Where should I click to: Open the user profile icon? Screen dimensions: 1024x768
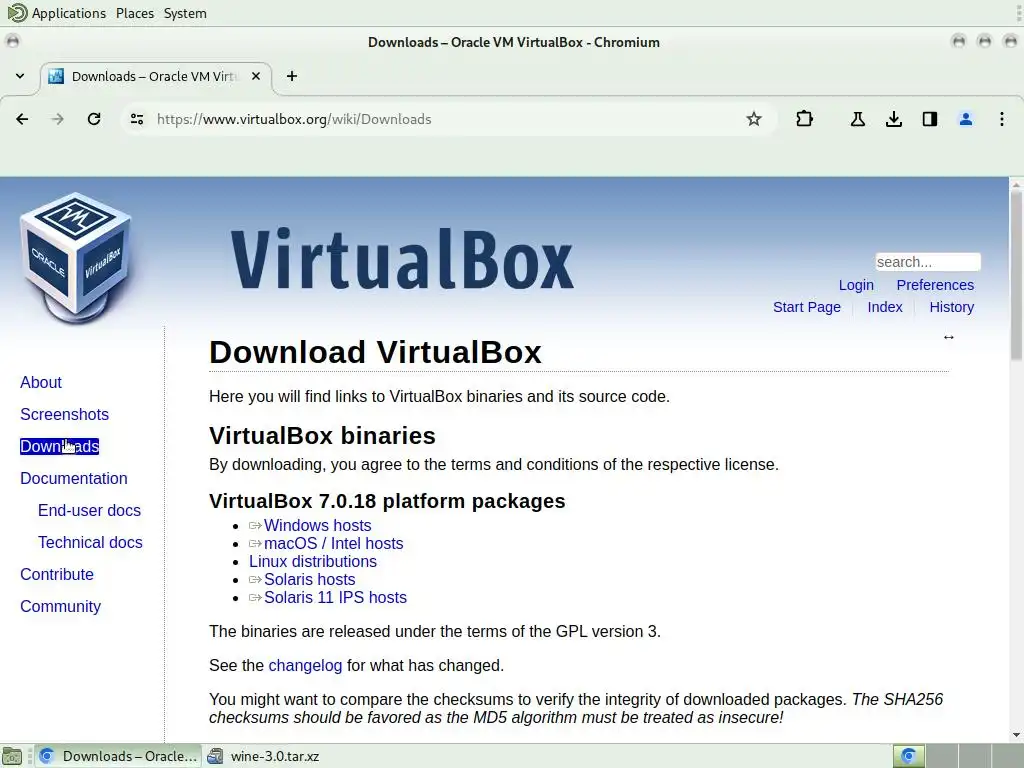(965, 119)
